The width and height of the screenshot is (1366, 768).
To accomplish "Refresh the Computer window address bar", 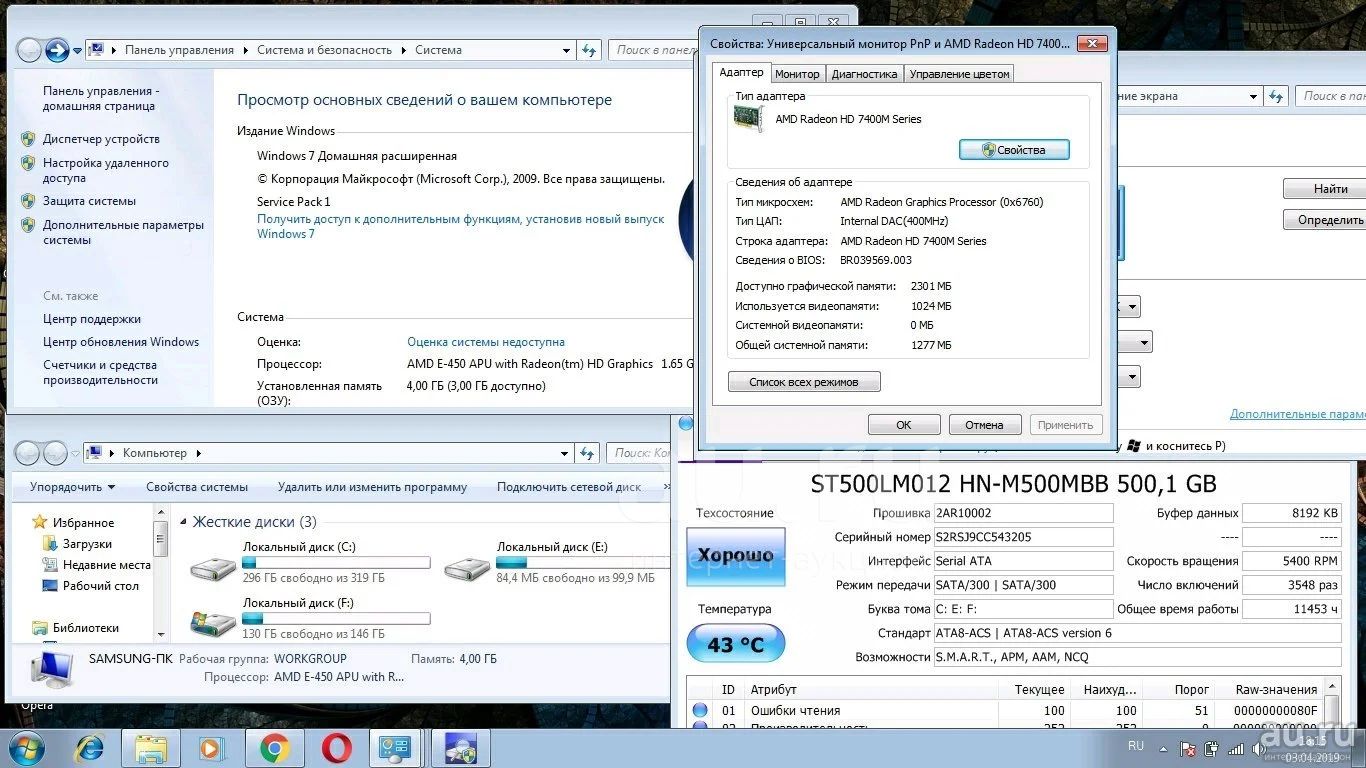I will tap(587, 453).
